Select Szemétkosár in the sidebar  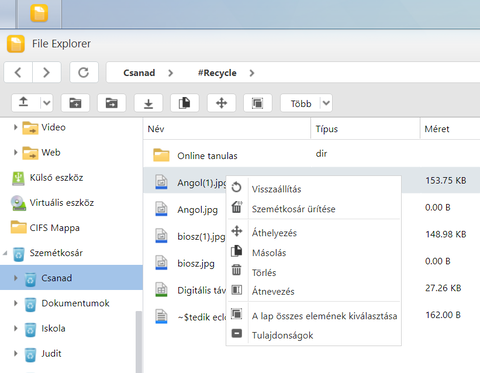click(56, 253)
